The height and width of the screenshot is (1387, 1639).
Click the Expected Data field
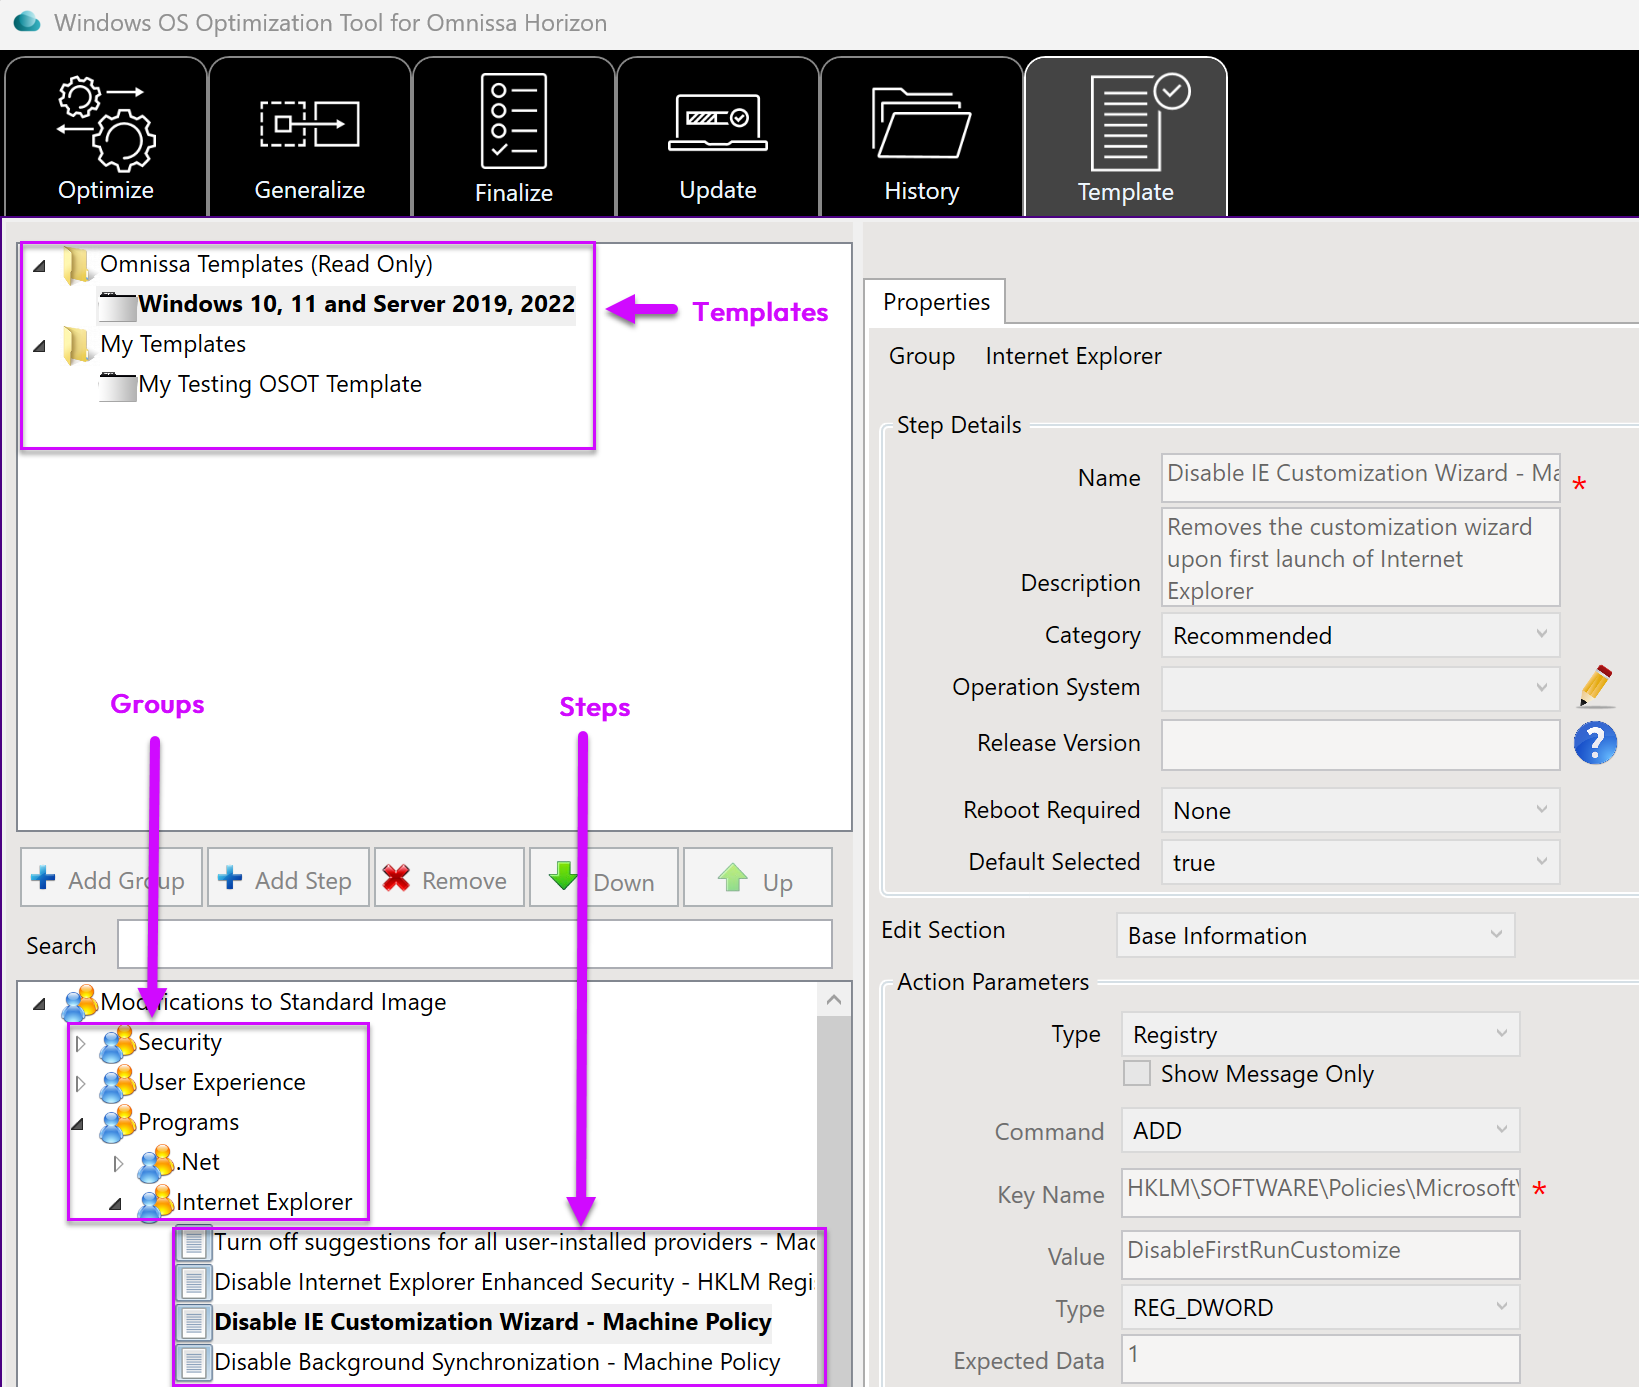point(1320,1359)
